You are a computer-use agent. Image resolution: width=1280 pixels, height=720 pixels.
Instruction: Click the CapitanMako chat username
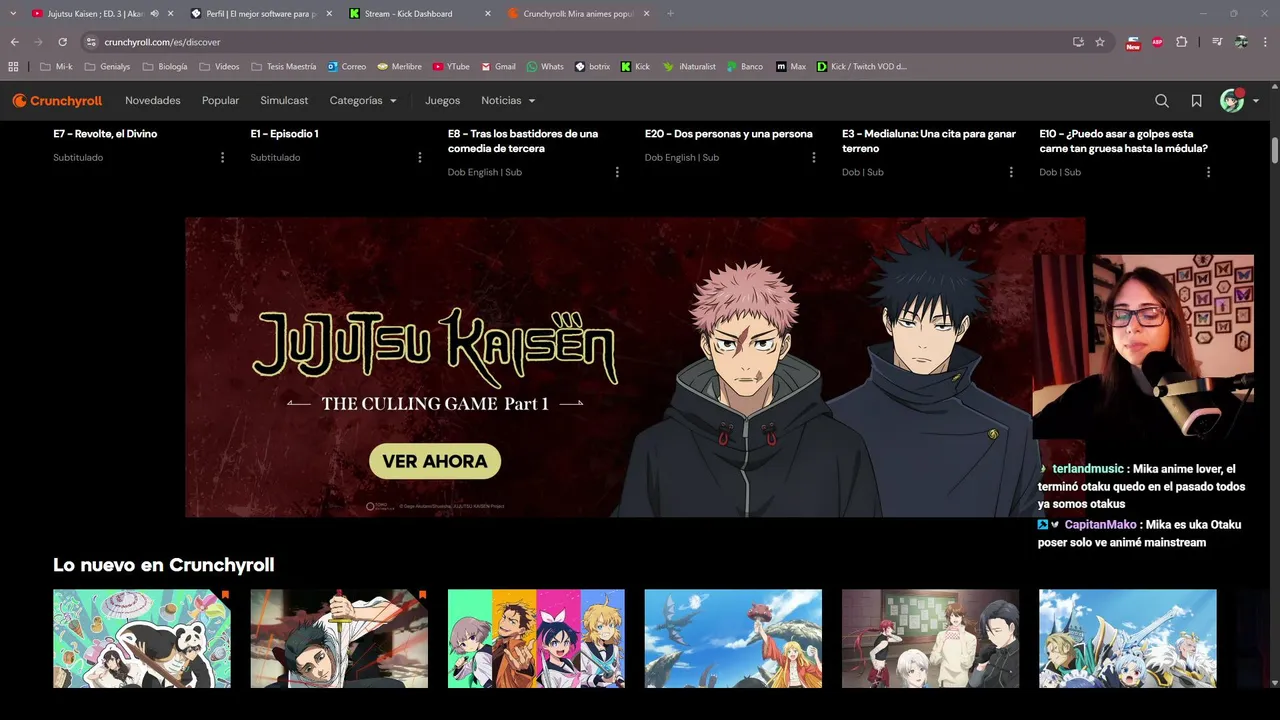coord(1100,524)
